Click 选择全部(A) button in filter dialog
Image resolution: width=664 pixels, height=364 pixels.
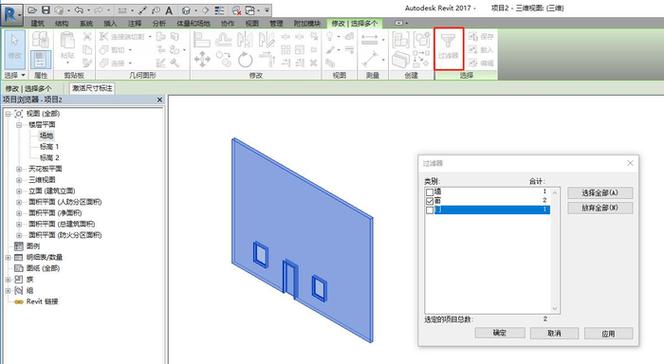[x=600, y=193]
